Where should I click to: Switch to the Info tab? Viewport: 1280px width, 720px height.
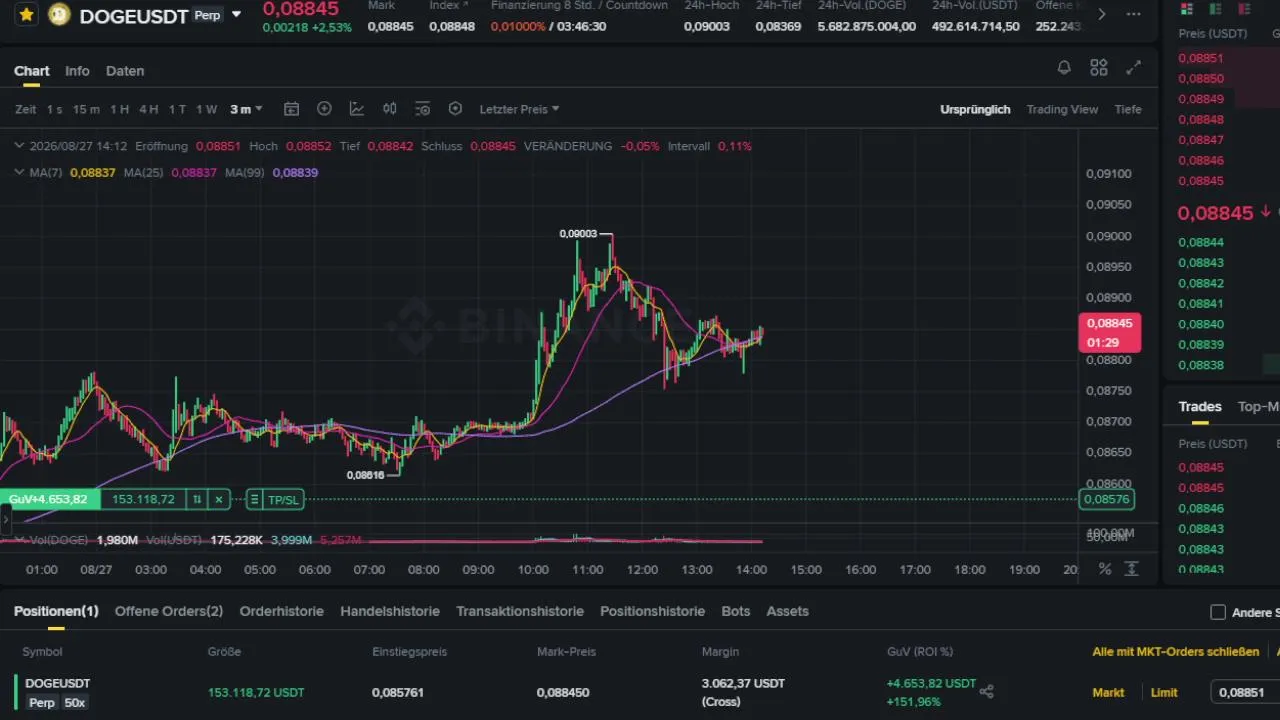(77, 71)
